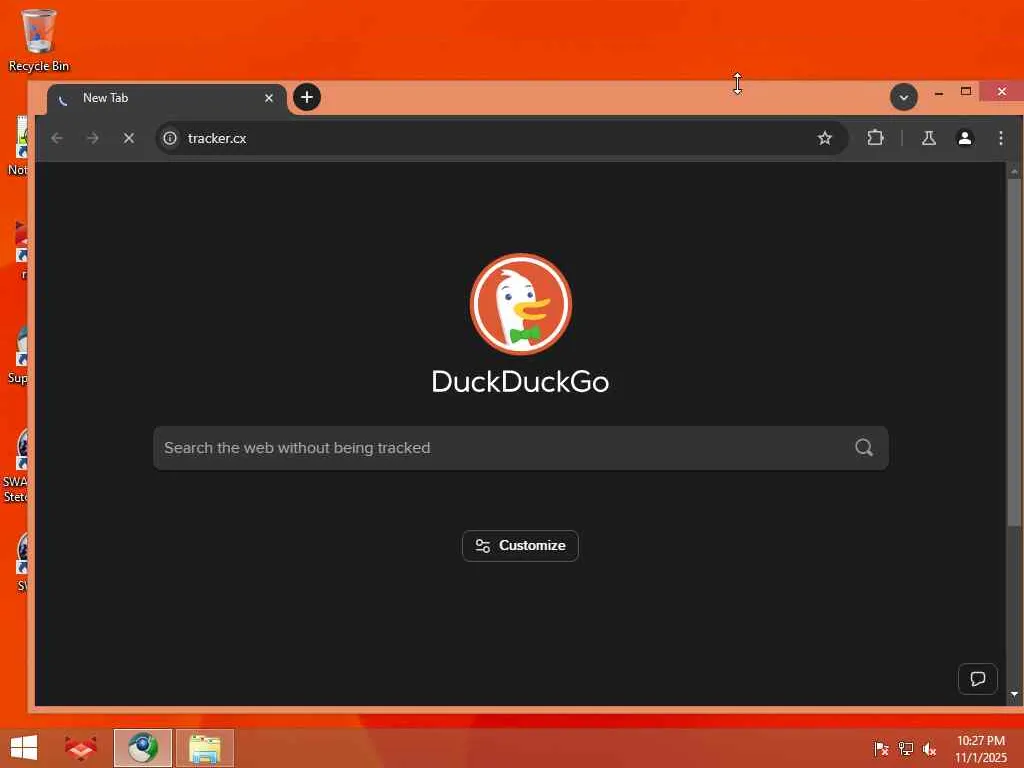The image size is (1024, 768).
Task: Close the browser window
Action: click(1002, 91)
